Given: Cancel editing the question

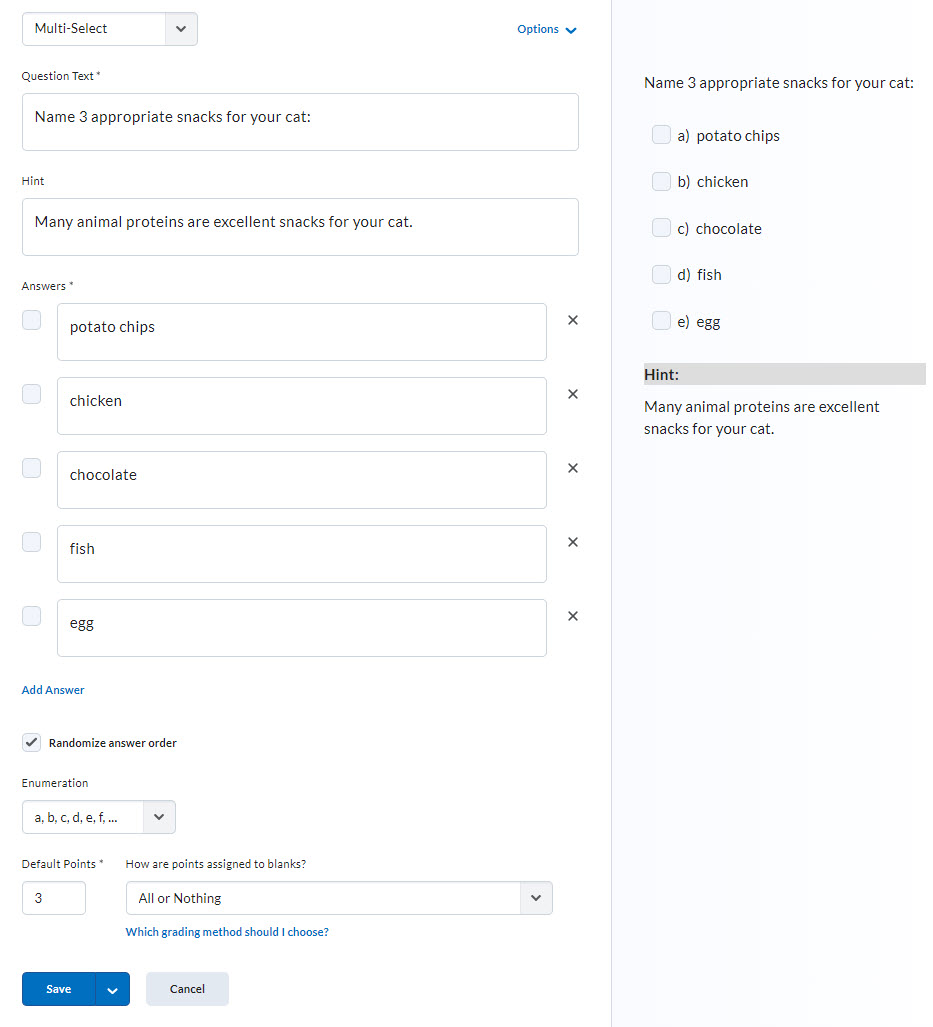Looking at the screenshot, I should pyautogui.click(x=187, y=989).
